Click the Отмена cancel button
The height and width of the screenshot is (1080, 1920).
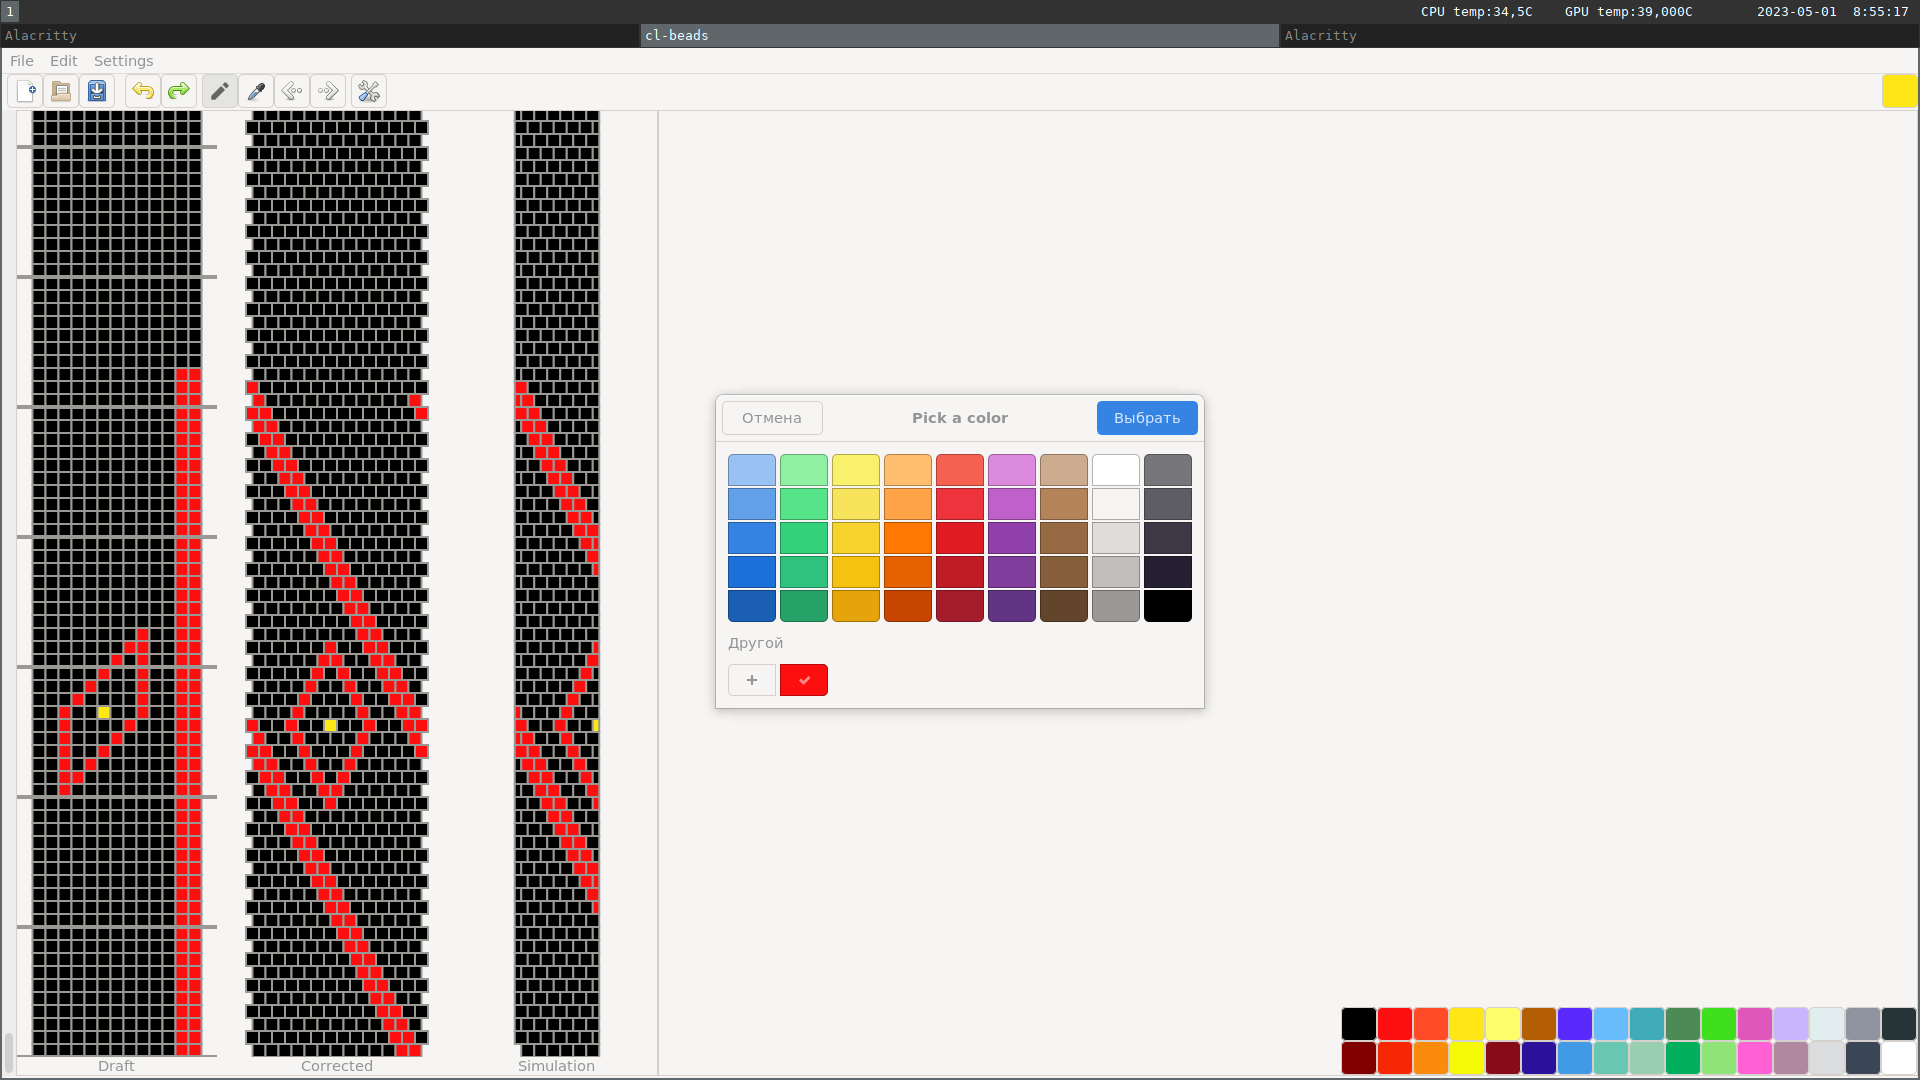772,418
